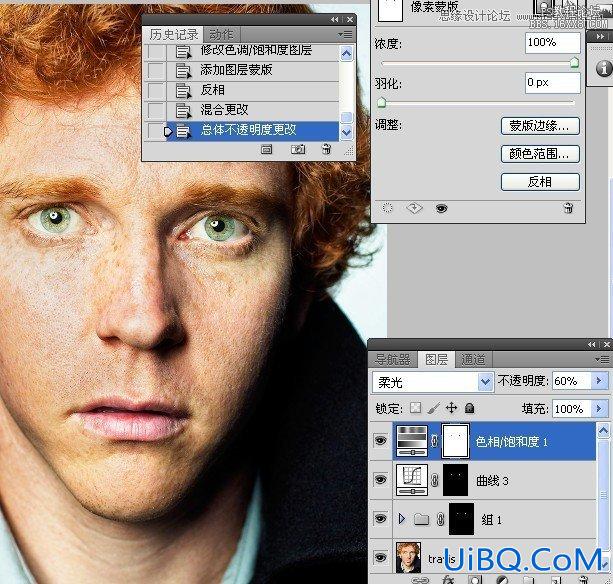Select the 图层 (Layers) tab
The image size is (613, 584).
tap(436, 359)
